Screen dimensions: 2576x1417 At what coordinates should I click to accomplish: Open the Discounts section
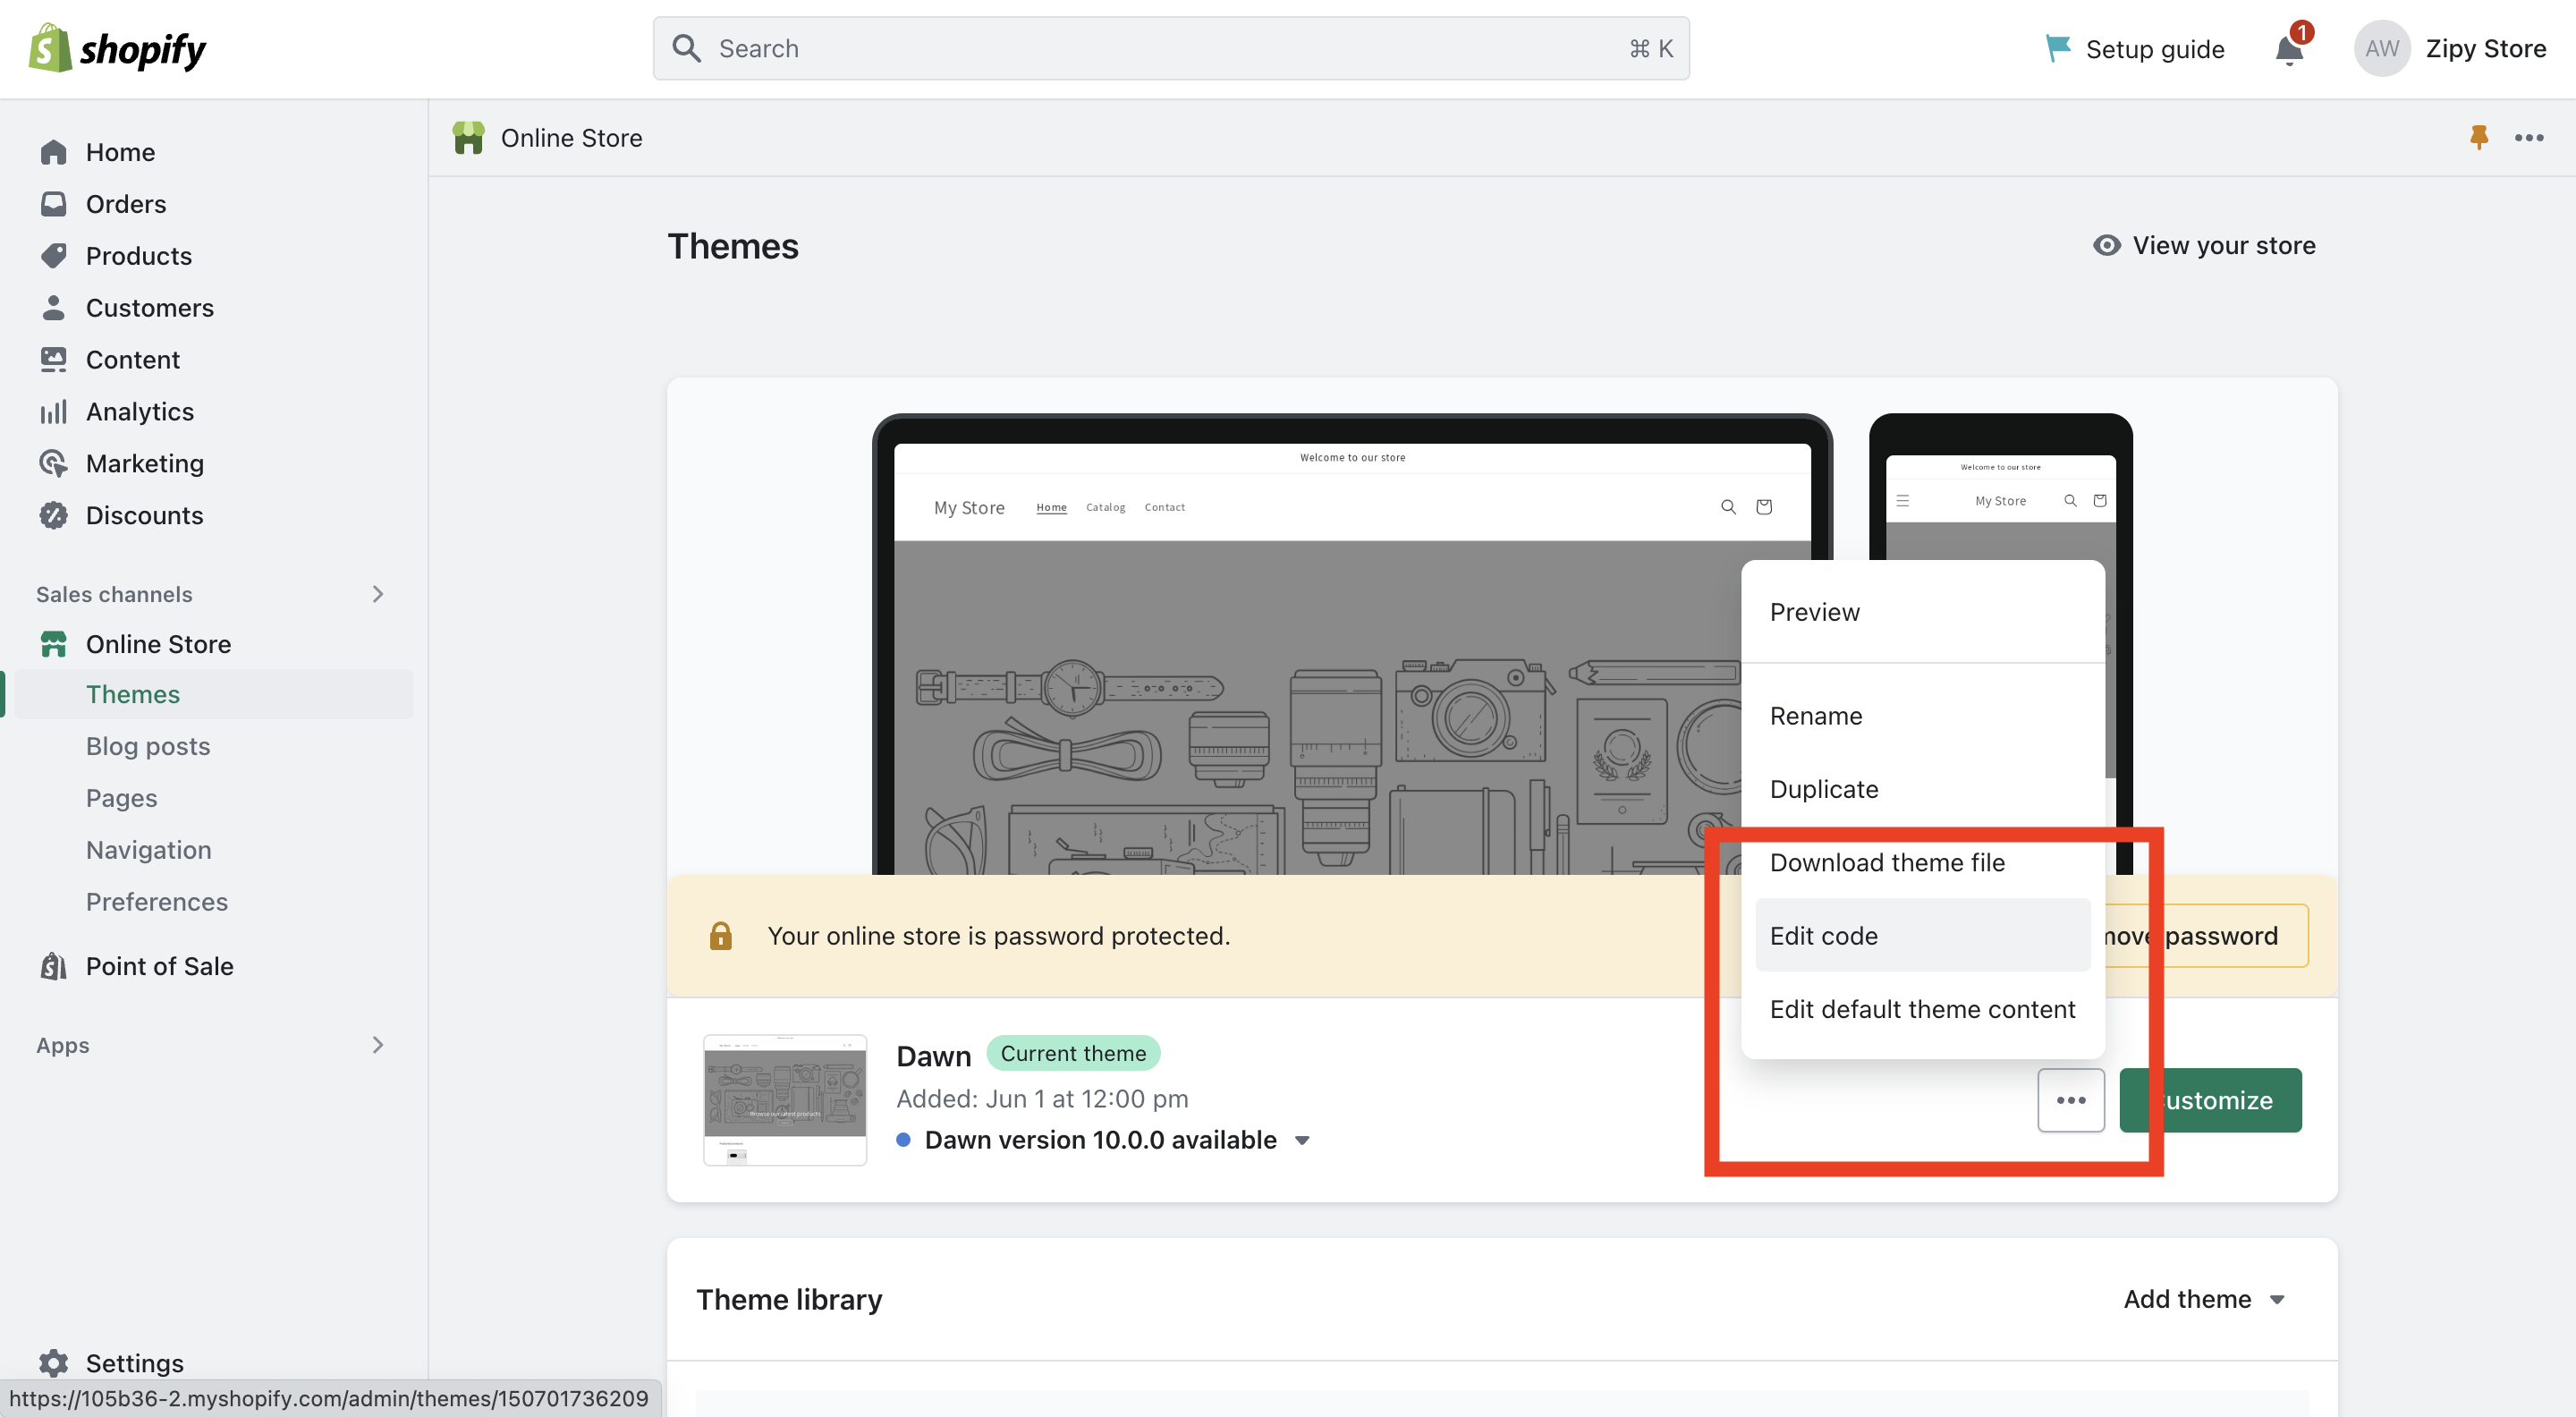144,516
